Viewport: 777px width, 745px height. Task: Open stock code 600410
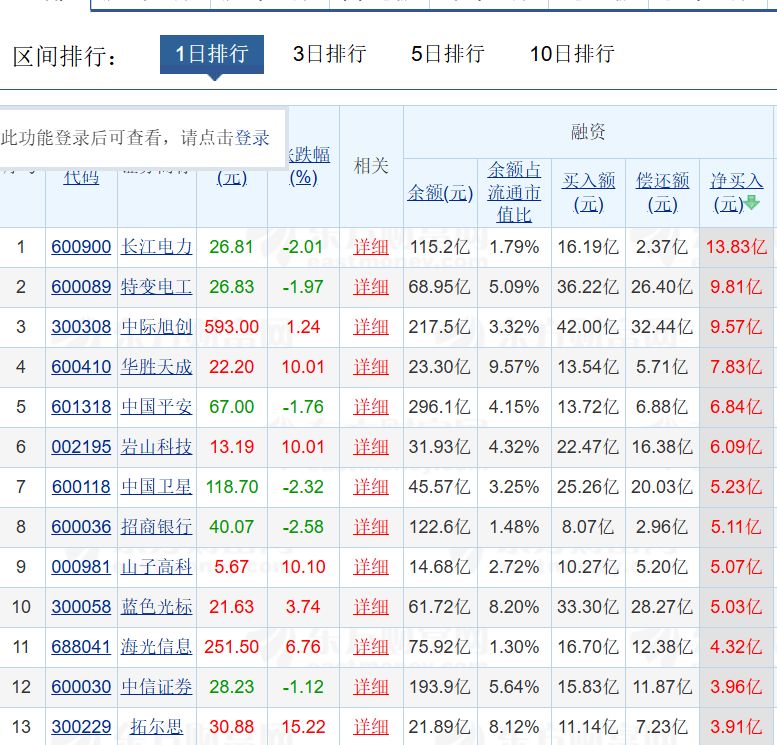(x=81, y=367)
